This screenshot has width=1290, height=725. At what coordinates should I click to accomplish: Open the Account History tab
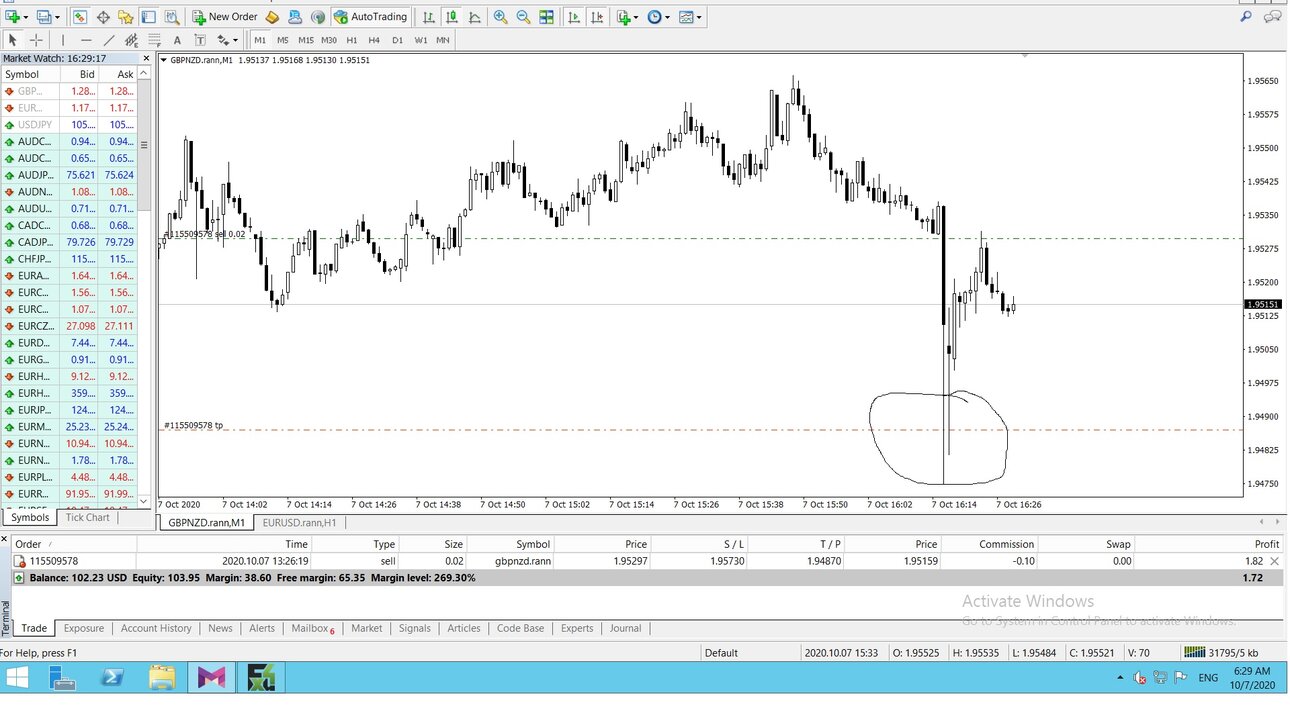point(156,628)
